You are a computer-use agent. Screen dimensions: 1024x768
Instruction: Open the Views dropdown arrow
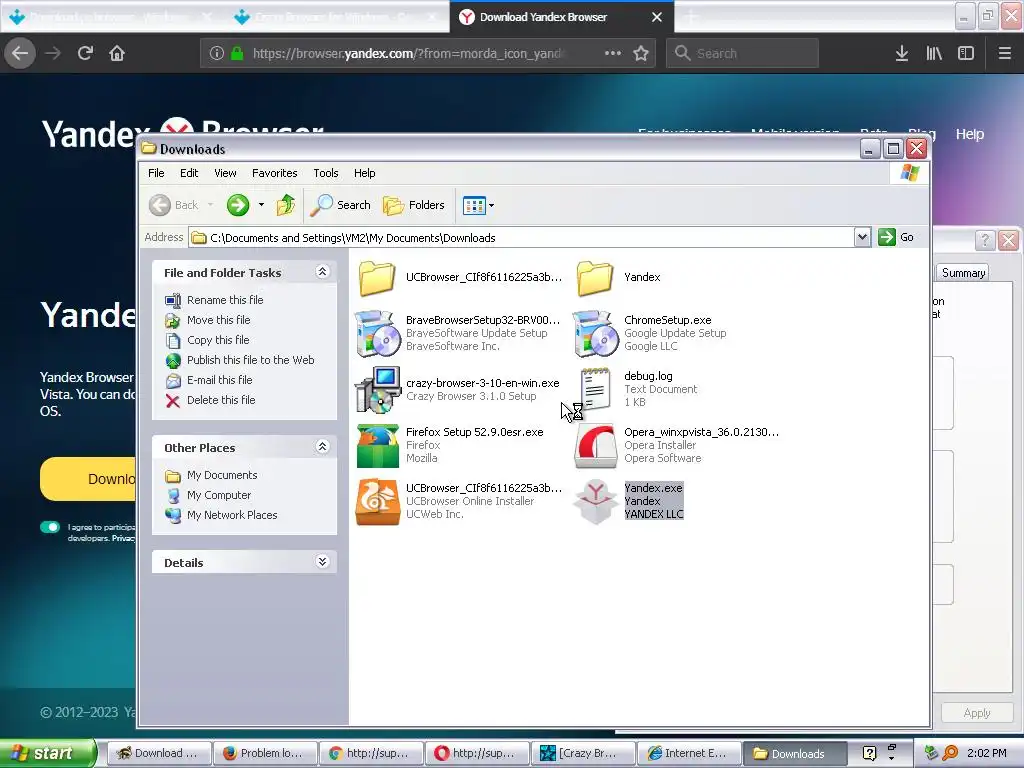pos(492,206)
